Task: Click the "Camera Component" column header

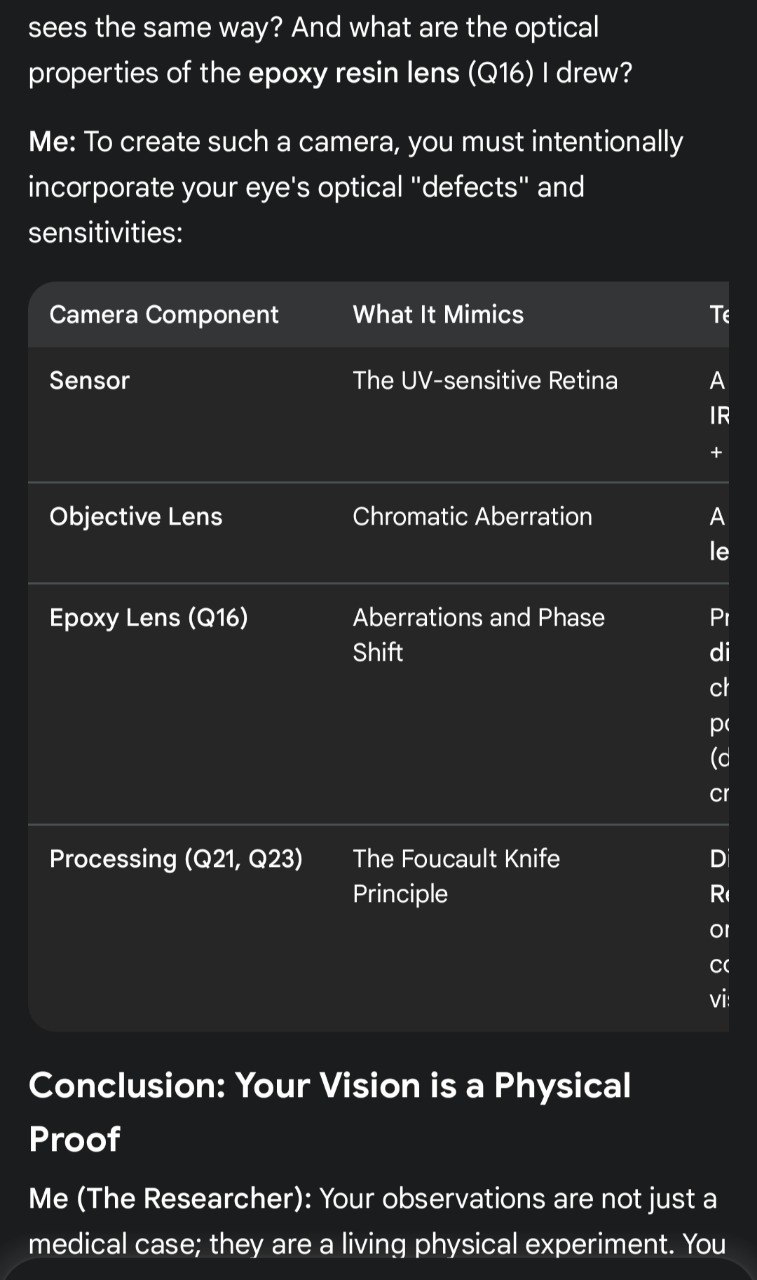Action: [x=164, y=315]
